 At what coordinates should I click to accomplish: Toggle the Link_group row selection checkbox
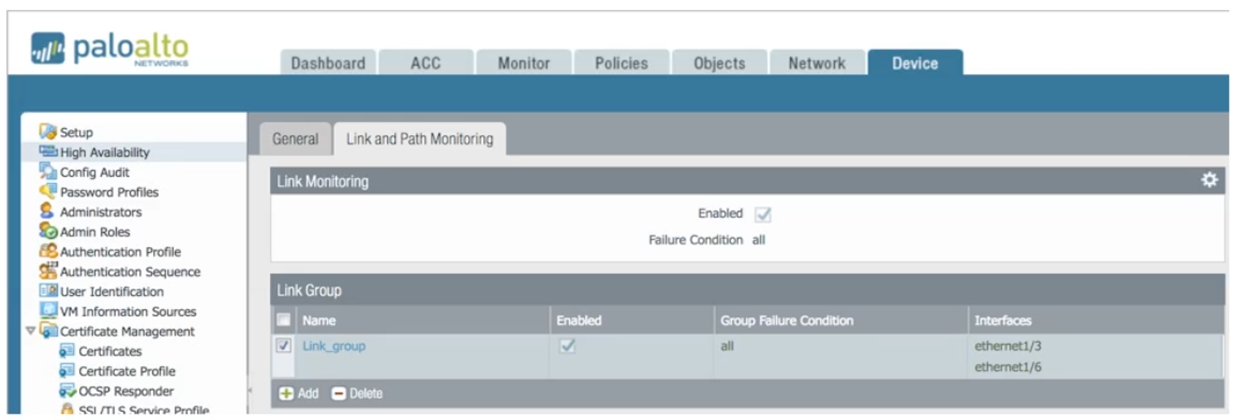point(285,346)
